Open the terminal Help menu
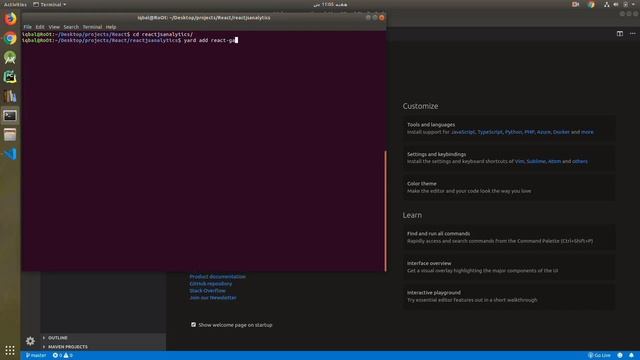This screenshot has width=640, height=360. (x=111, y=27)
